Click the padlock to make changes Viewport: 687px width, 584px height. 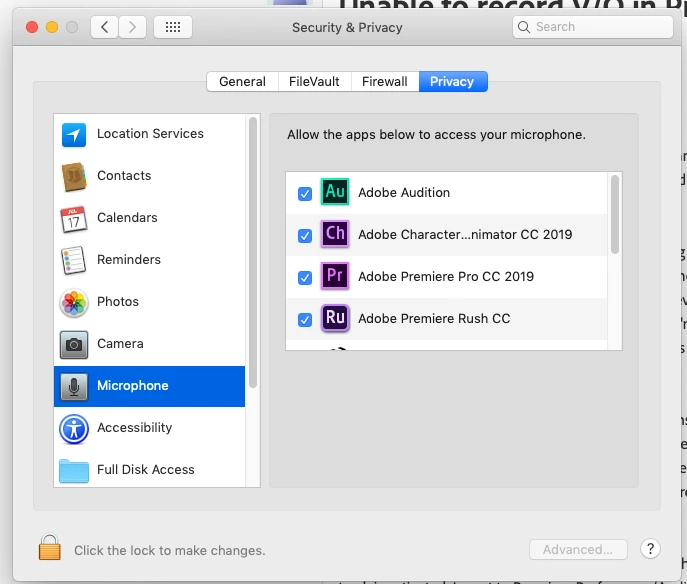[50, 547]
